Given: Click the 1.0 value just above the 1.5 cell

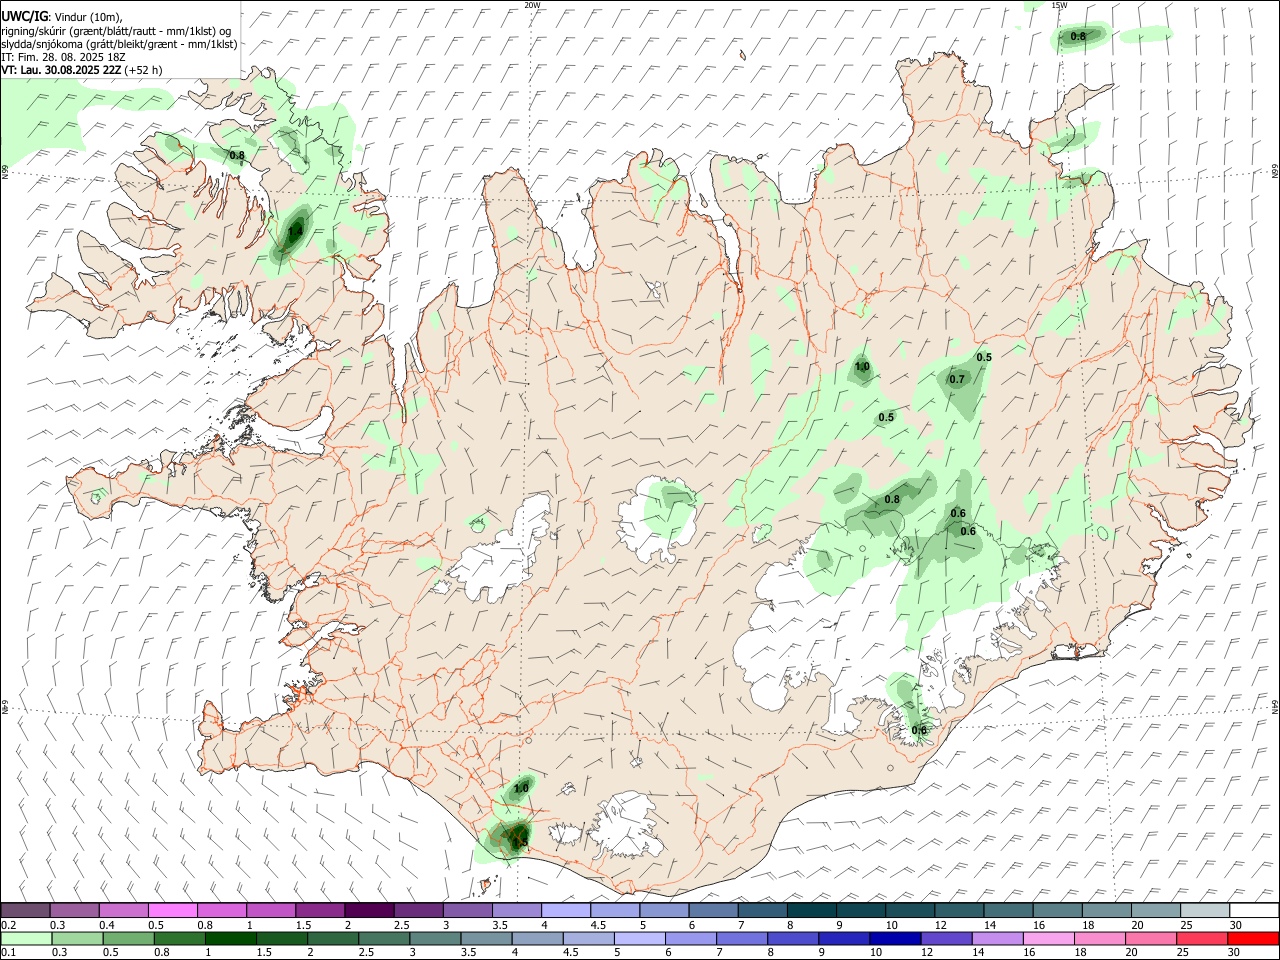Looking at the screenshot, I should pos(521,789).
